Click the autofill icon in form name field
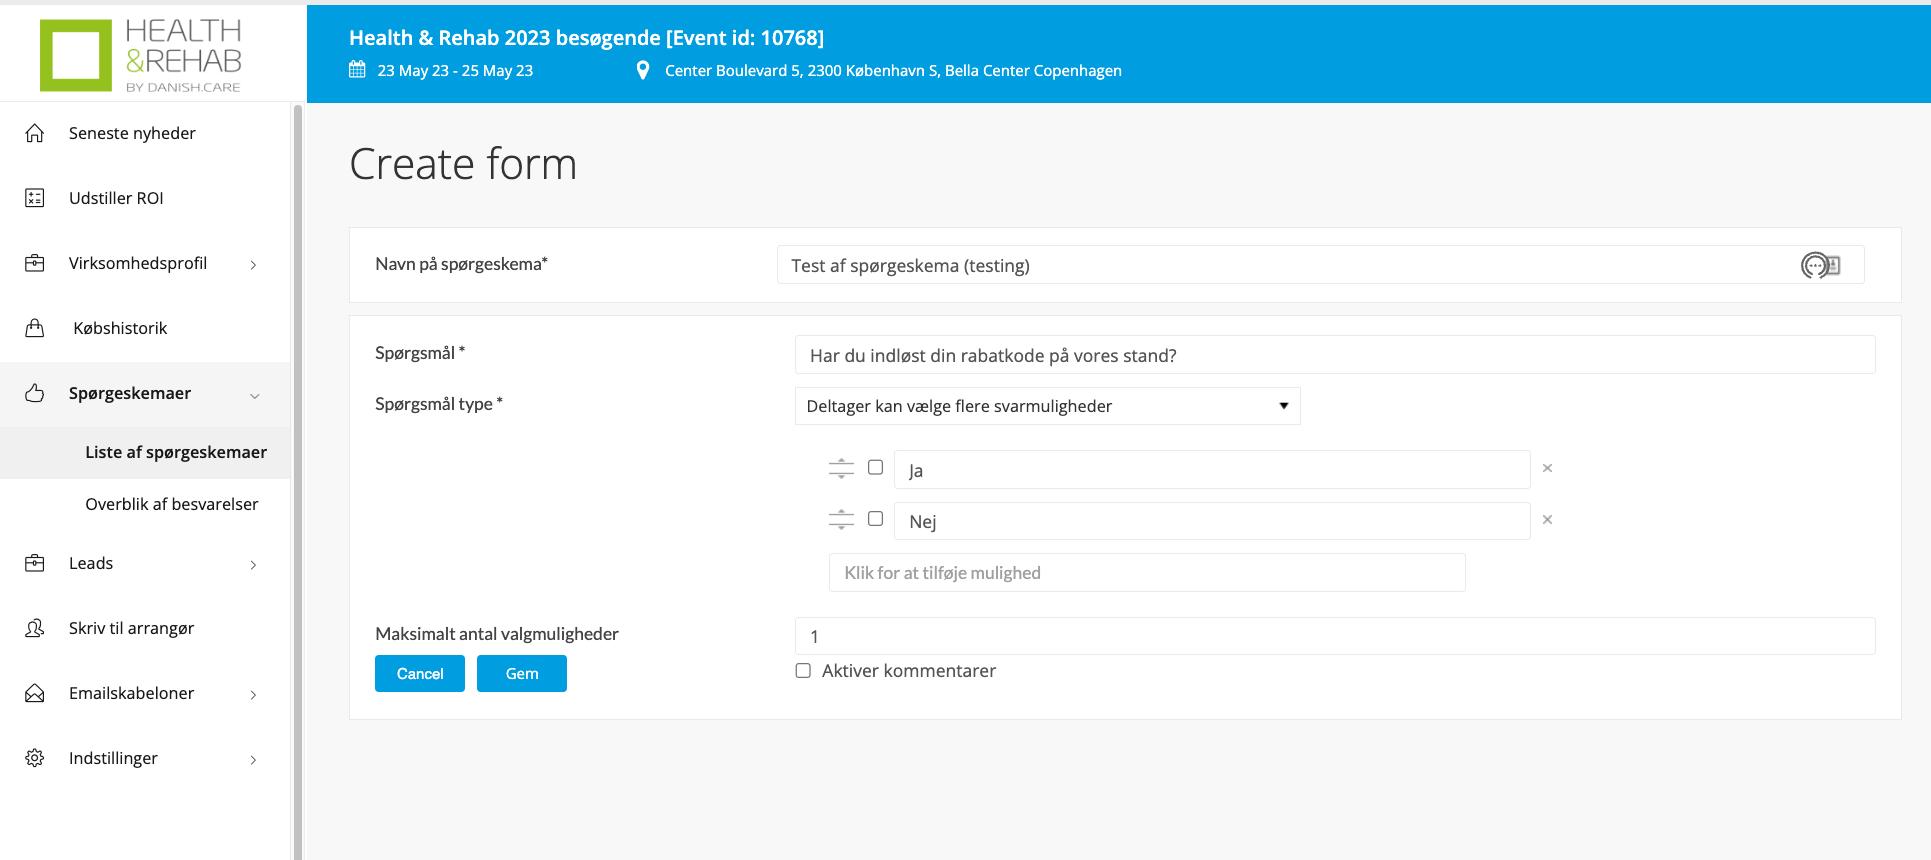 pyautogui.click(x=1820, y=265)
